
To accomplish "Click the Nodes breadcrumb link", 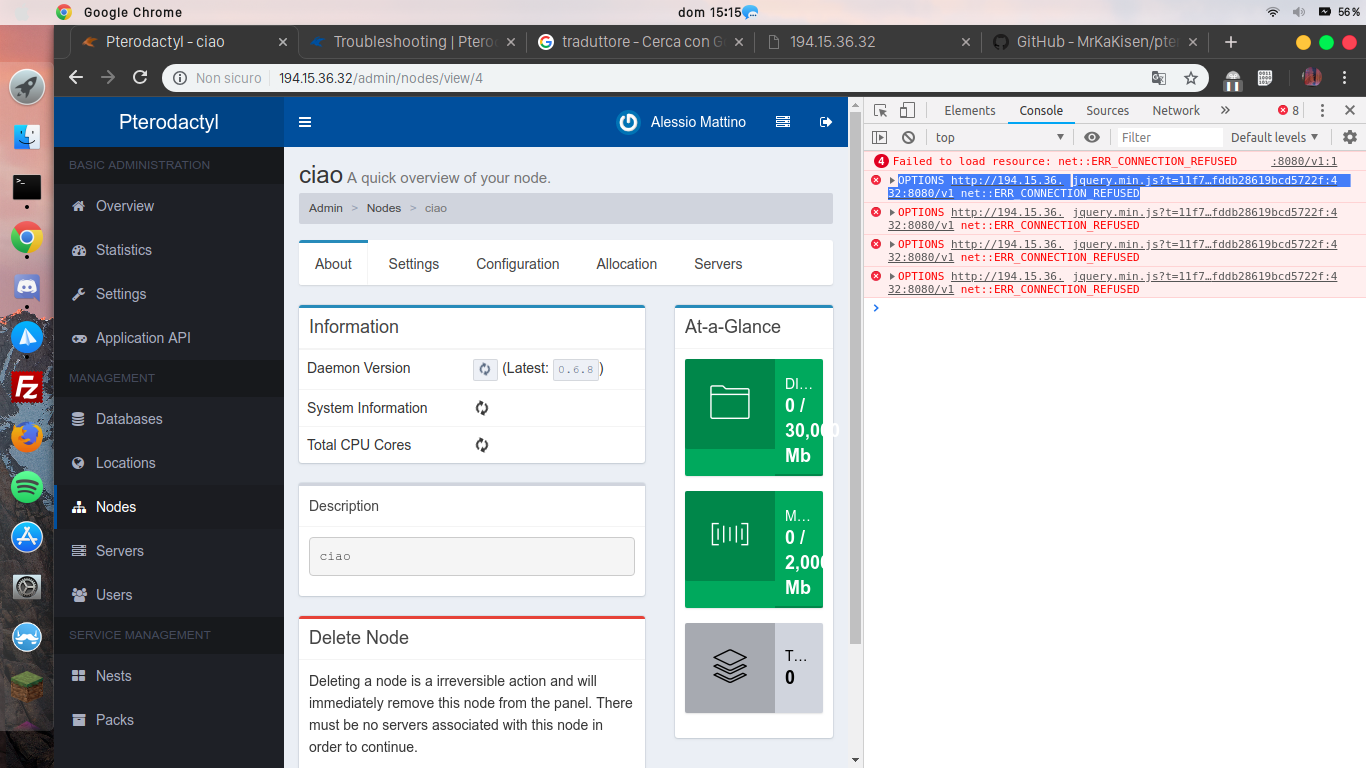I will [383, 208].
